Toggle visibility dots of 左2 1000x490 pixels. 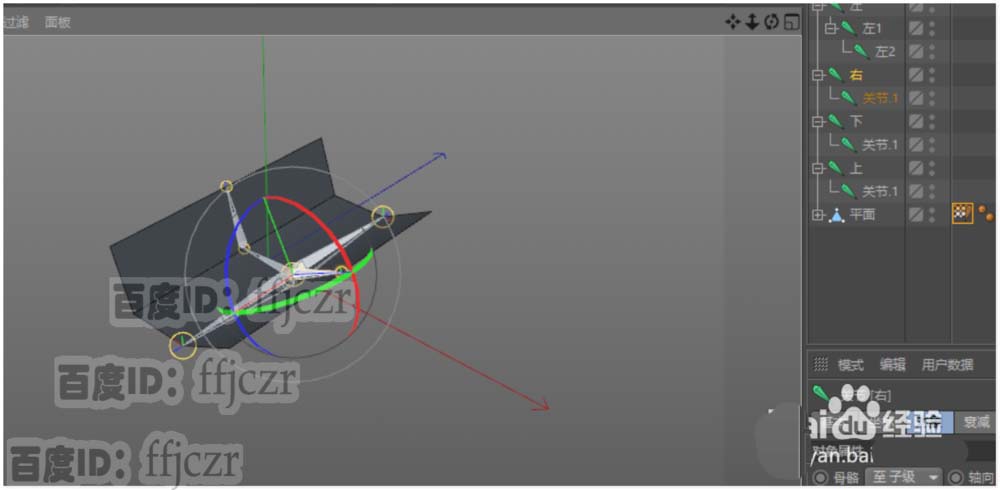click(932, 52)
